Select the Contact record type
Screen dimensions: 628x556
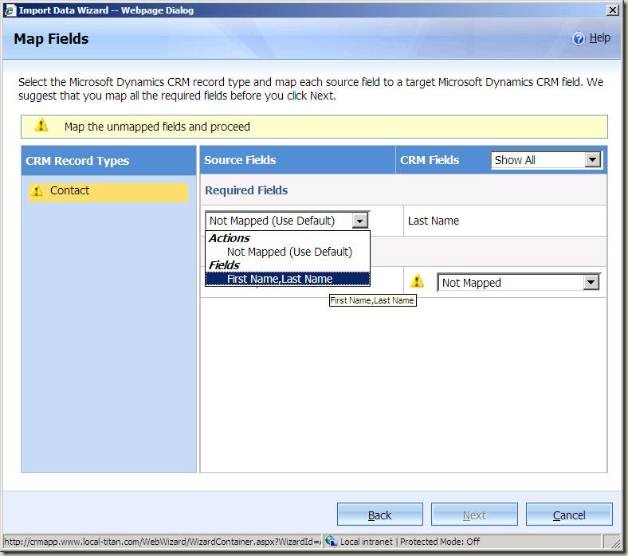pos(70,191)
